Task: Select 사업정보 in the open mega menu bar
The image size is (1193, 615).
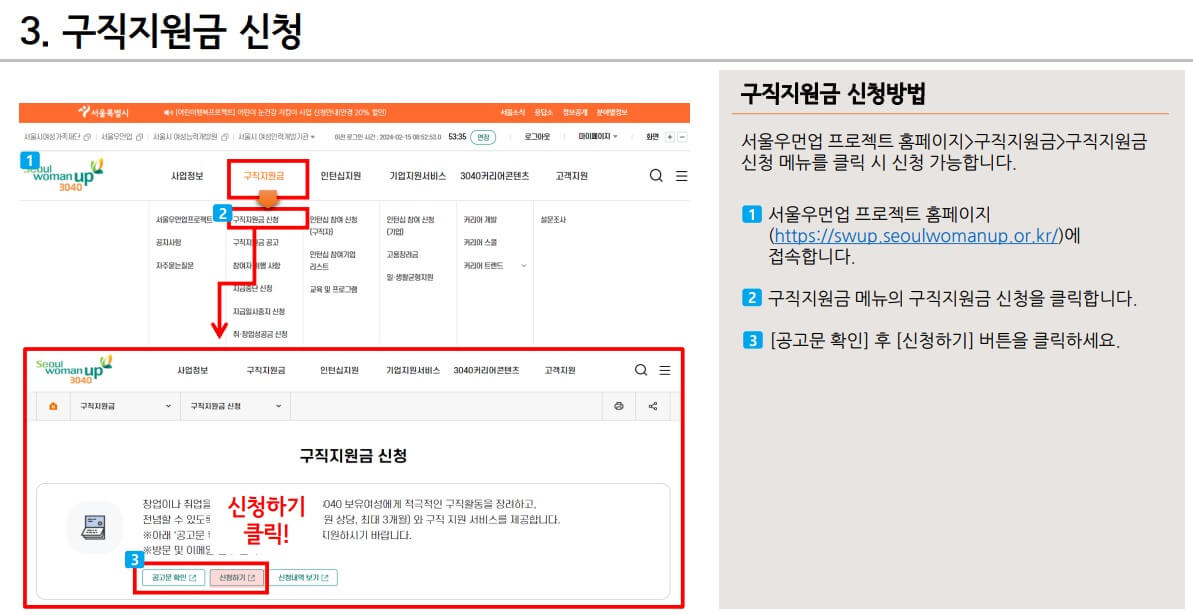Action: [187, 176]
